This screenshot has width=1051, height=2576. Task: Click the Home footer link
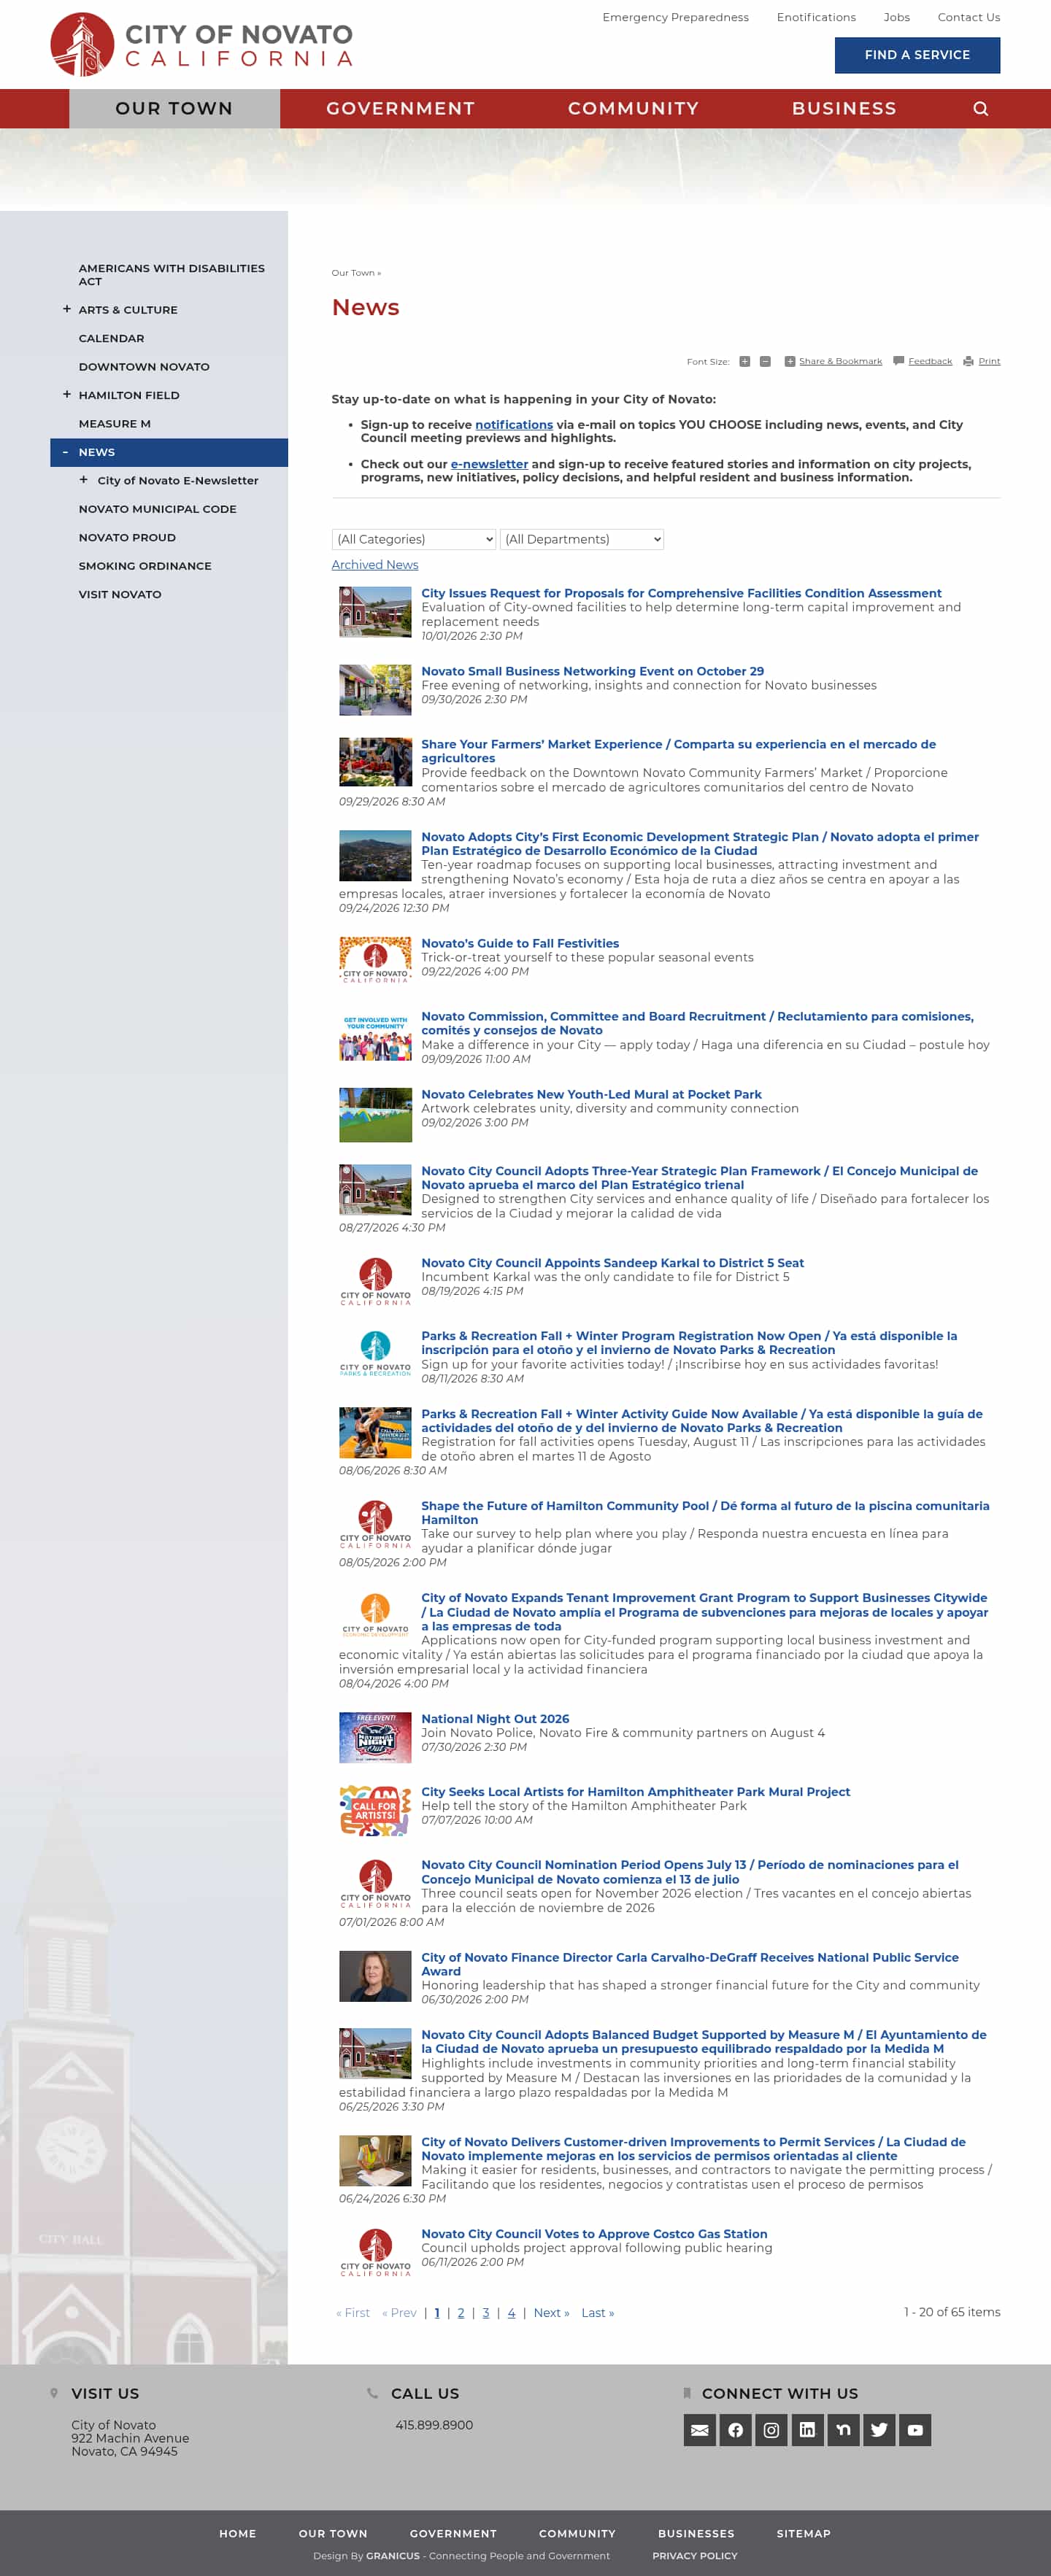[x=238, y=2533]
